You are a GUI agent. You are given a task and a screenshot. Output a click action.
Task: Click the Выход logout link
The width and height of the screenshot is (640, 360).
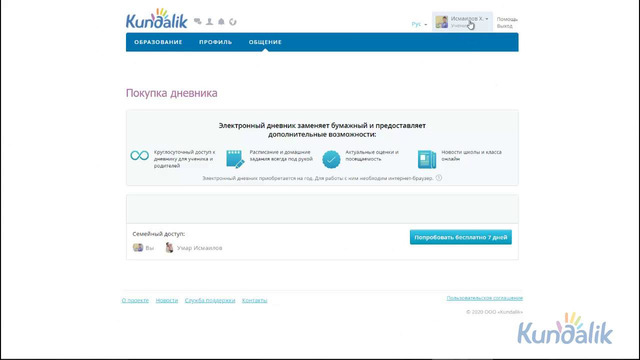[x=504, y=26]
